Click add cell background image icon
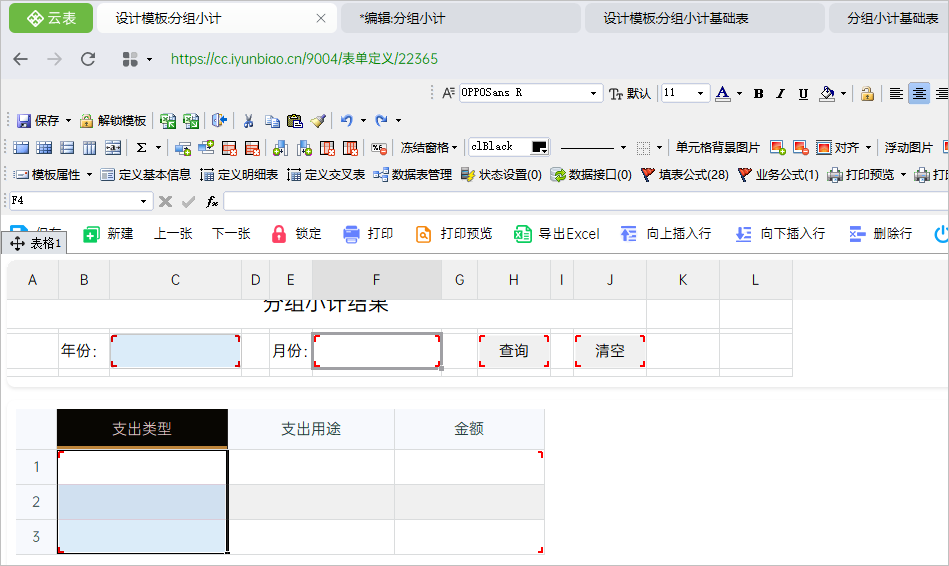 (778, 148)
